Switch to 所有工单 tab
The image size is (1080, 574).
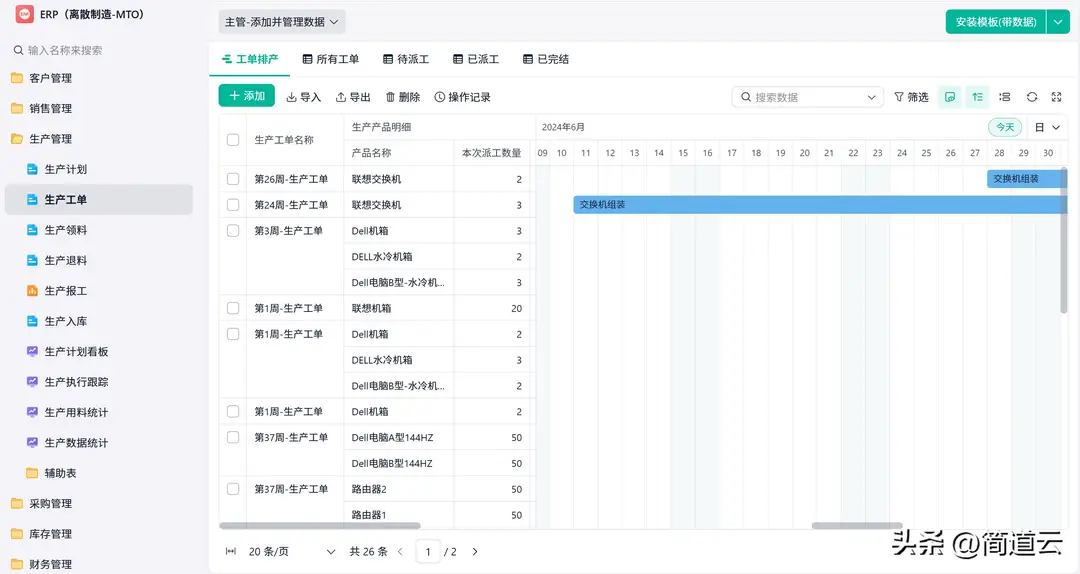click(x=331, y=59)
